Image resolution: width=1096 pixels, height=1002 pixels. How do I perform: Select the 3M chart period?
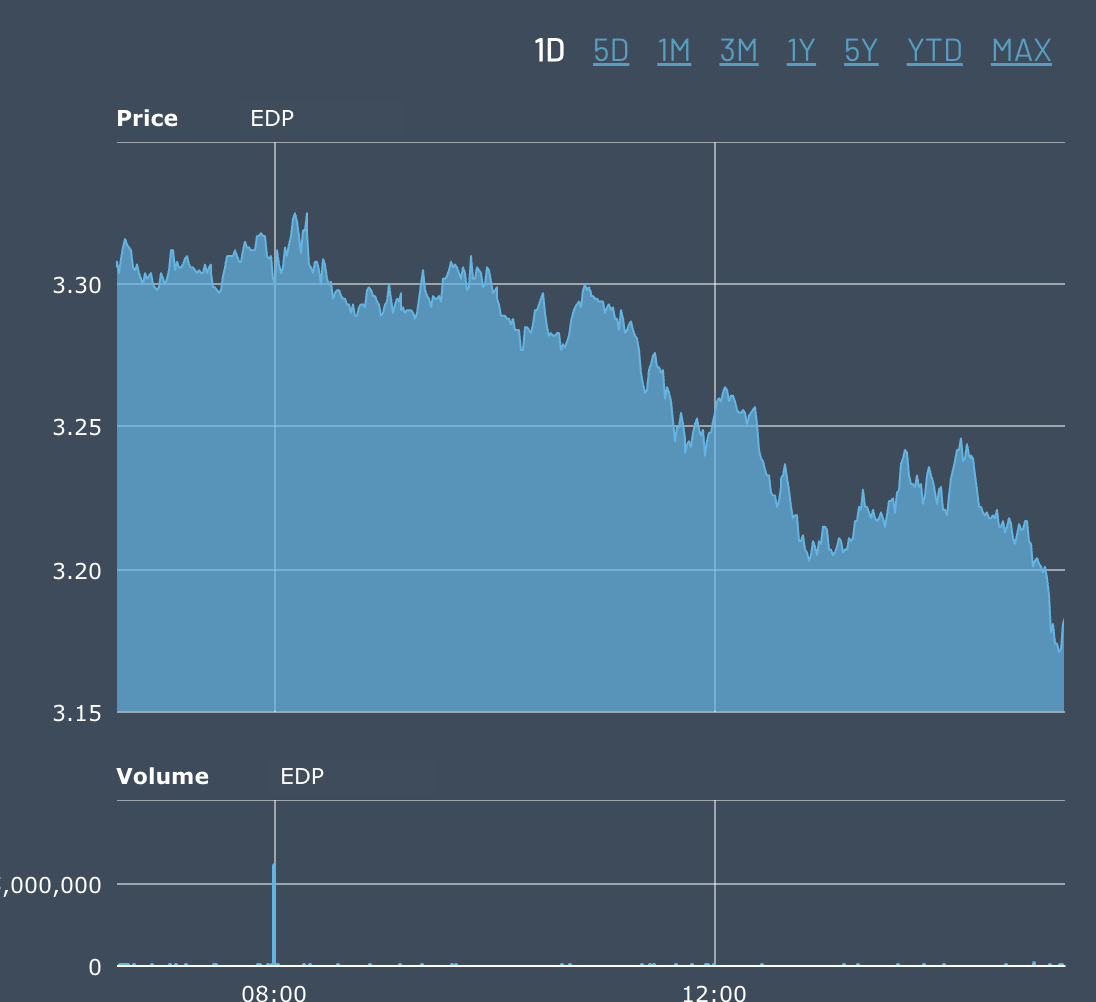coord(738,50)
